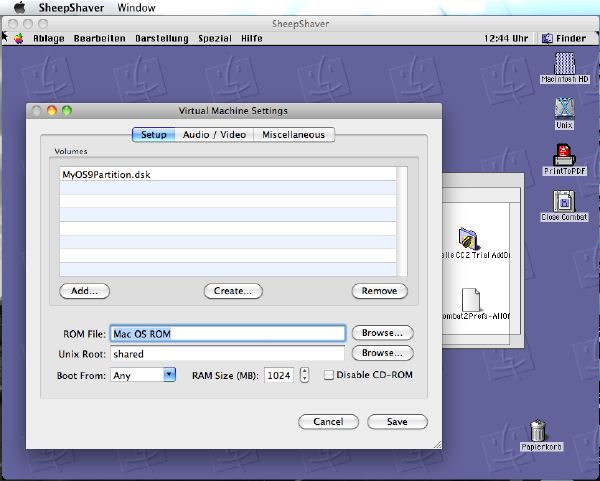The height and width of the screenshot is (481, 600).
Task: Select the CC2 Trial AddOn folder icon
Action: point(468,238)
